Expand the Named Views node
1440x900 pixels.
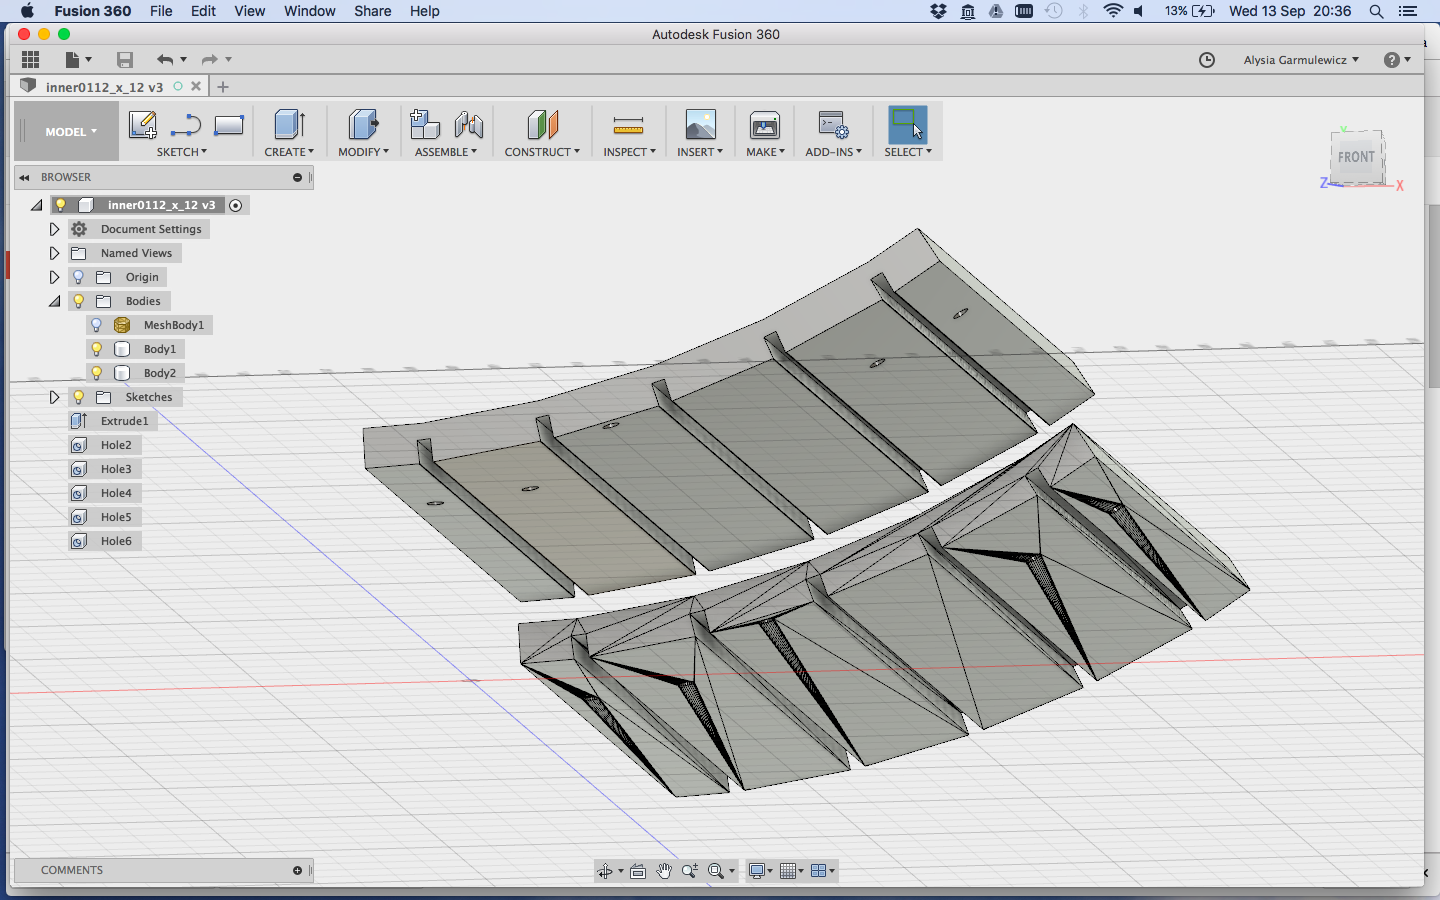(55, 253)
